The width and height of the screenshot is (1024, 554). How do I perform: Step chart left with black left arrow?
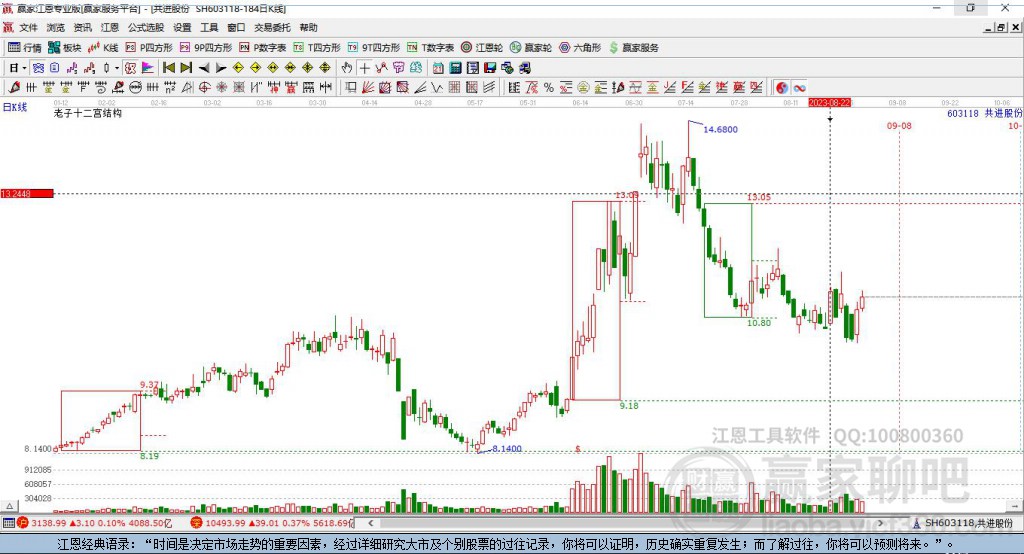(x=204, y=68)
